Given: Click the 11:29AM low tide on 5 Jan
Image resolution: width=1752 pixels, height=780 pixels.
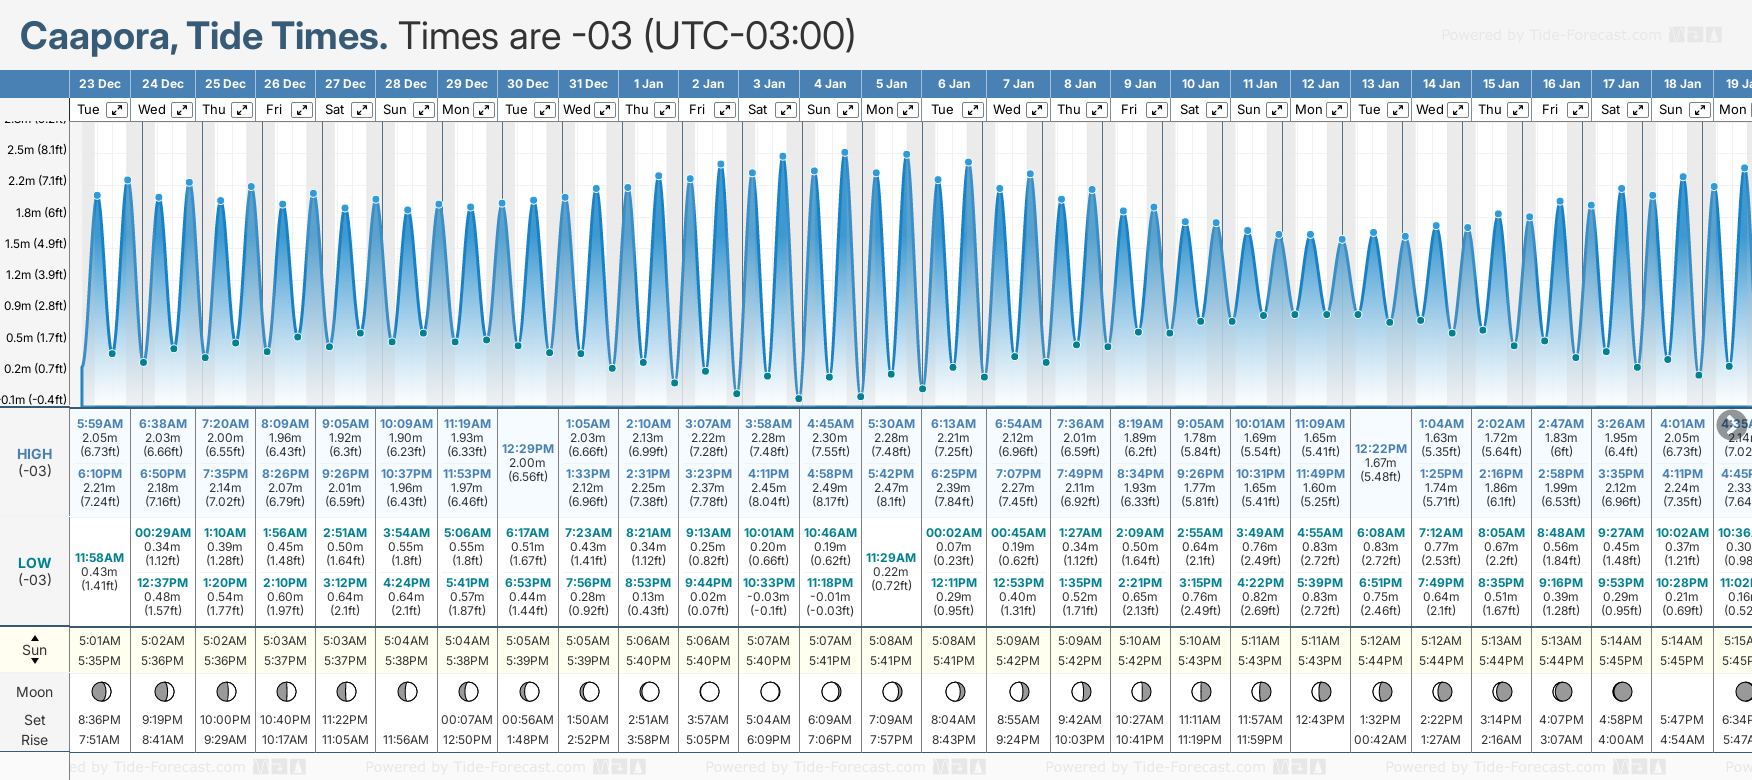Looking at the screenshot, I should [891, 558].
